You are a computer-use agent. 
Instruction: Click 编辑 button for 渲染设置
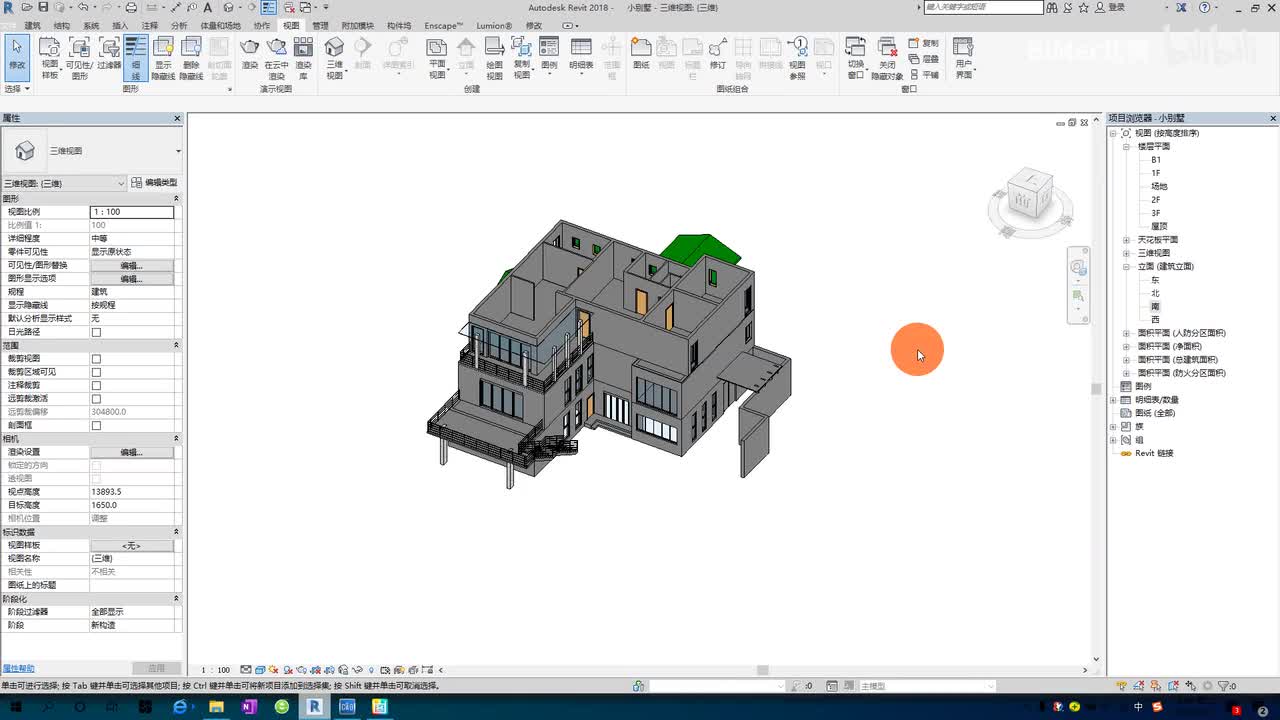click(x=132, y=452)
